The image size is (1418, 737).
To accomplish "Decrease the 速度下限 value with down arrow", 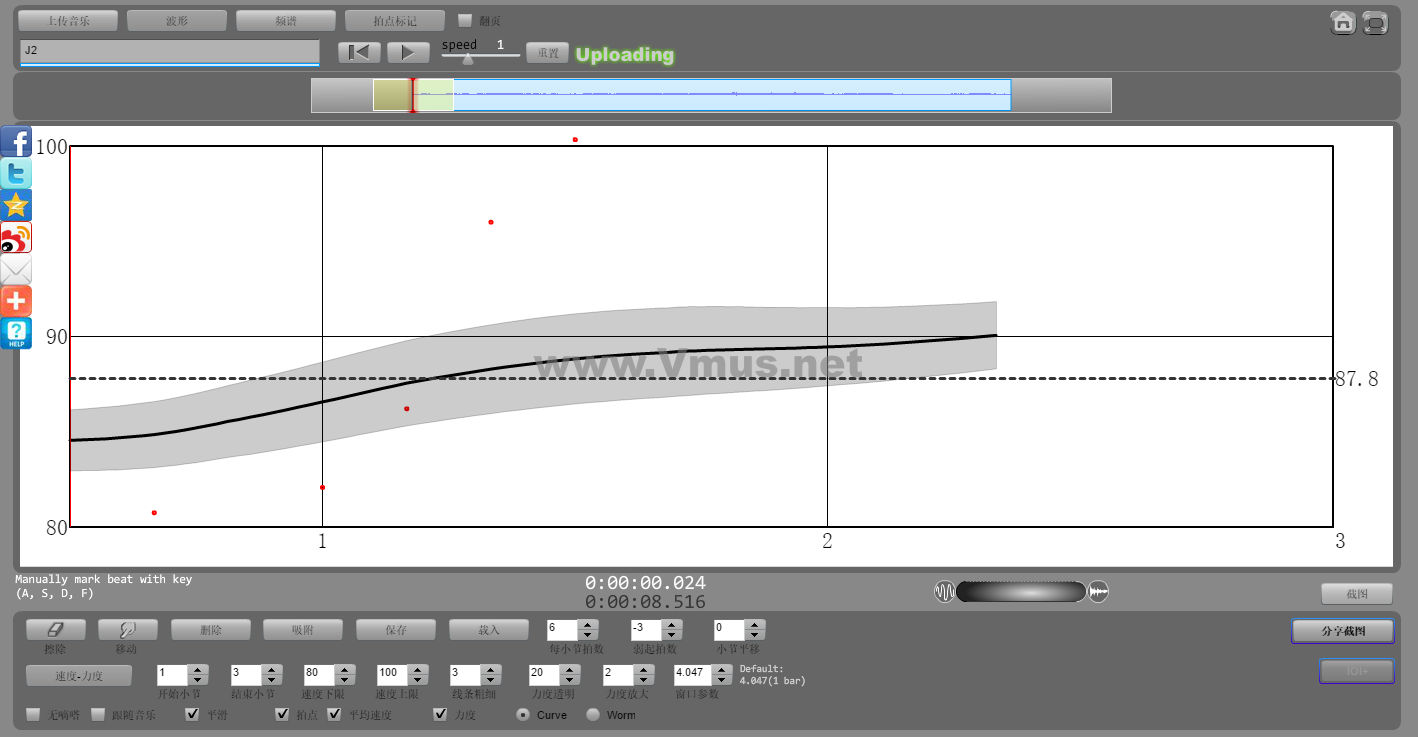I will click(x=343, y=681).
